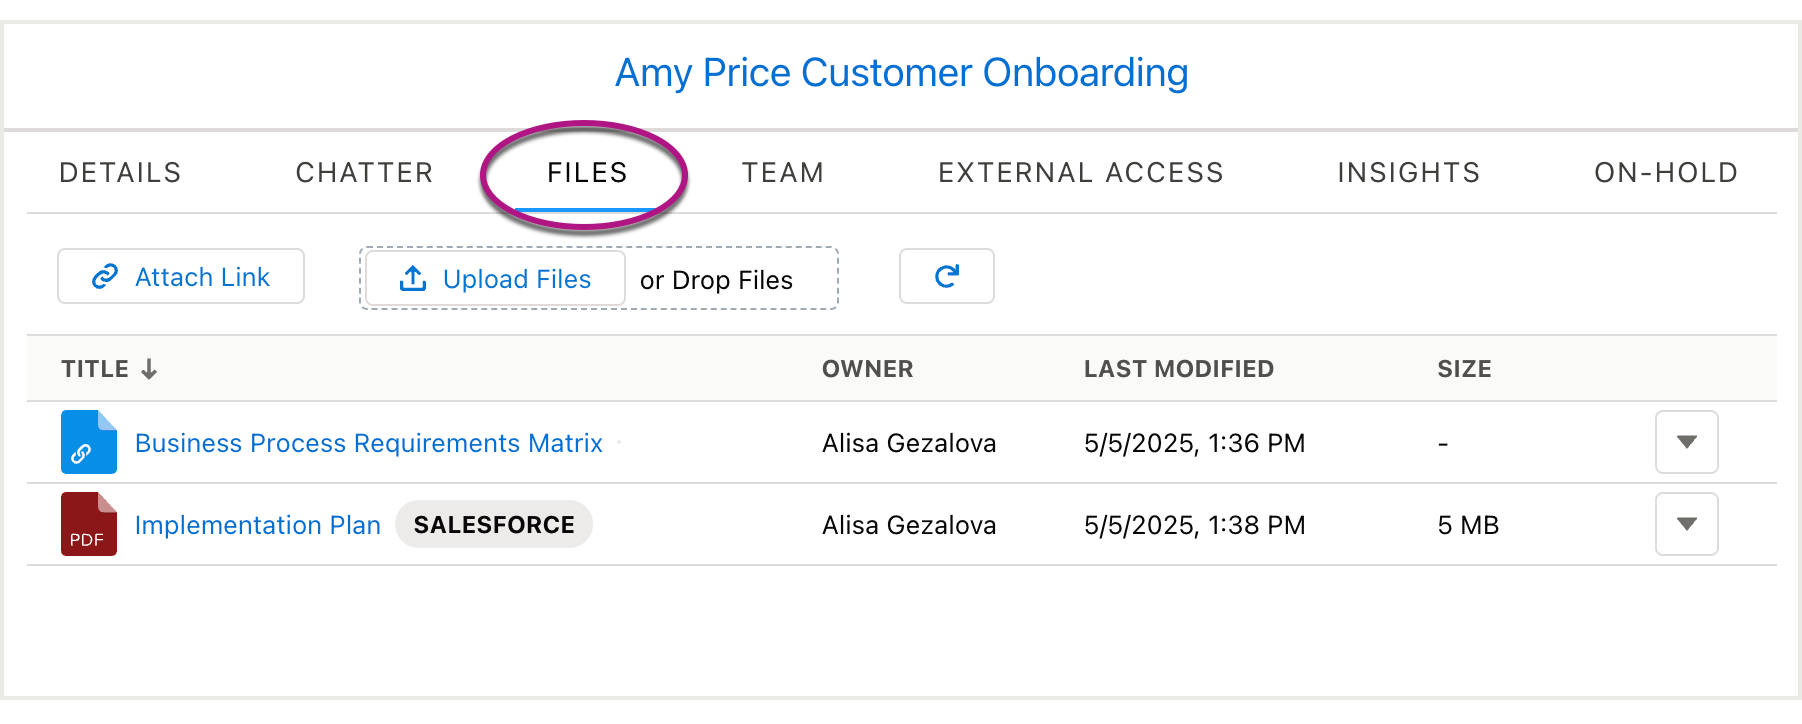This screenshot has width=1802, height=724.
Task: Open the Business Process Requirements Matrix link
Action: tap(369, 443)
